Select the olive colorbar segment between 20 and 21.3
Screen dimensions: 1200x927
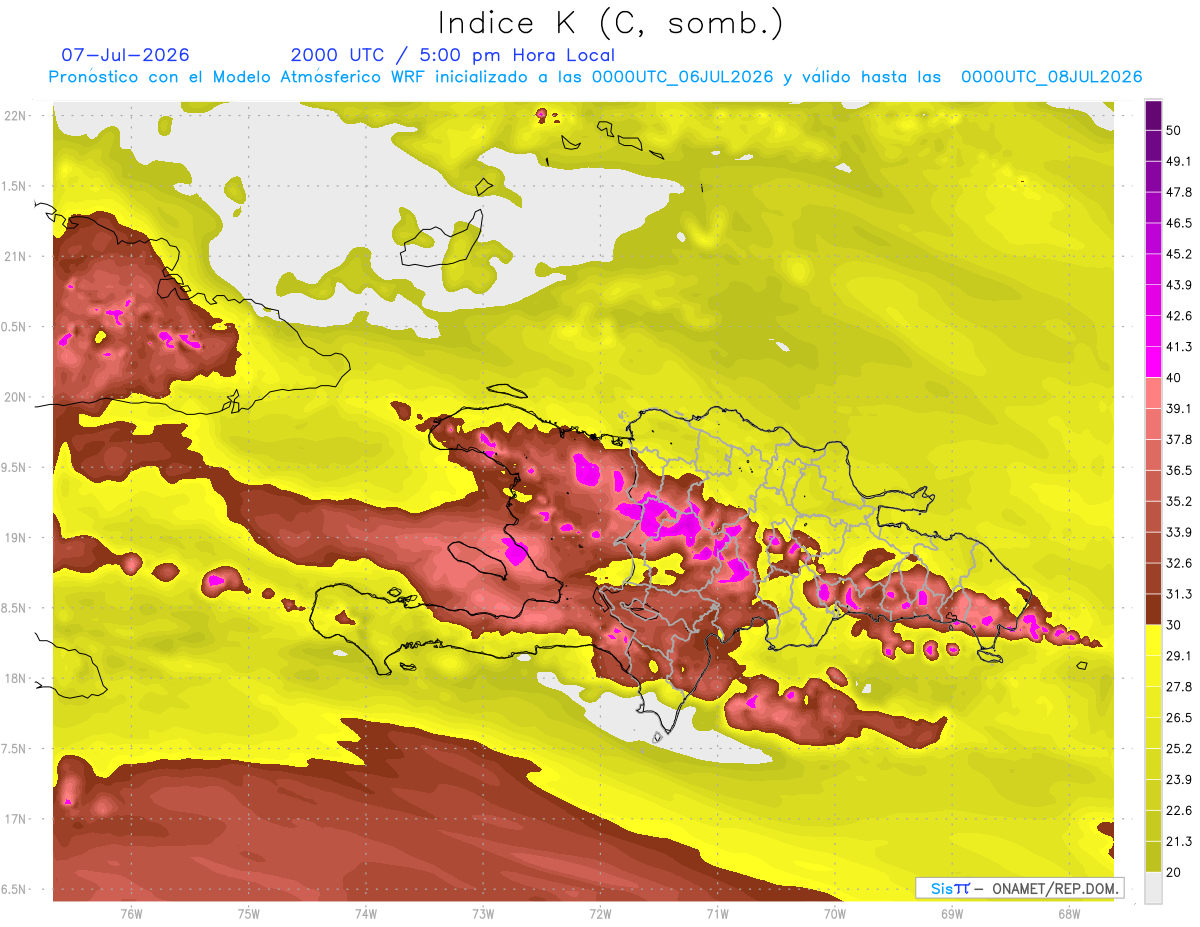(x=1154, y=857)
